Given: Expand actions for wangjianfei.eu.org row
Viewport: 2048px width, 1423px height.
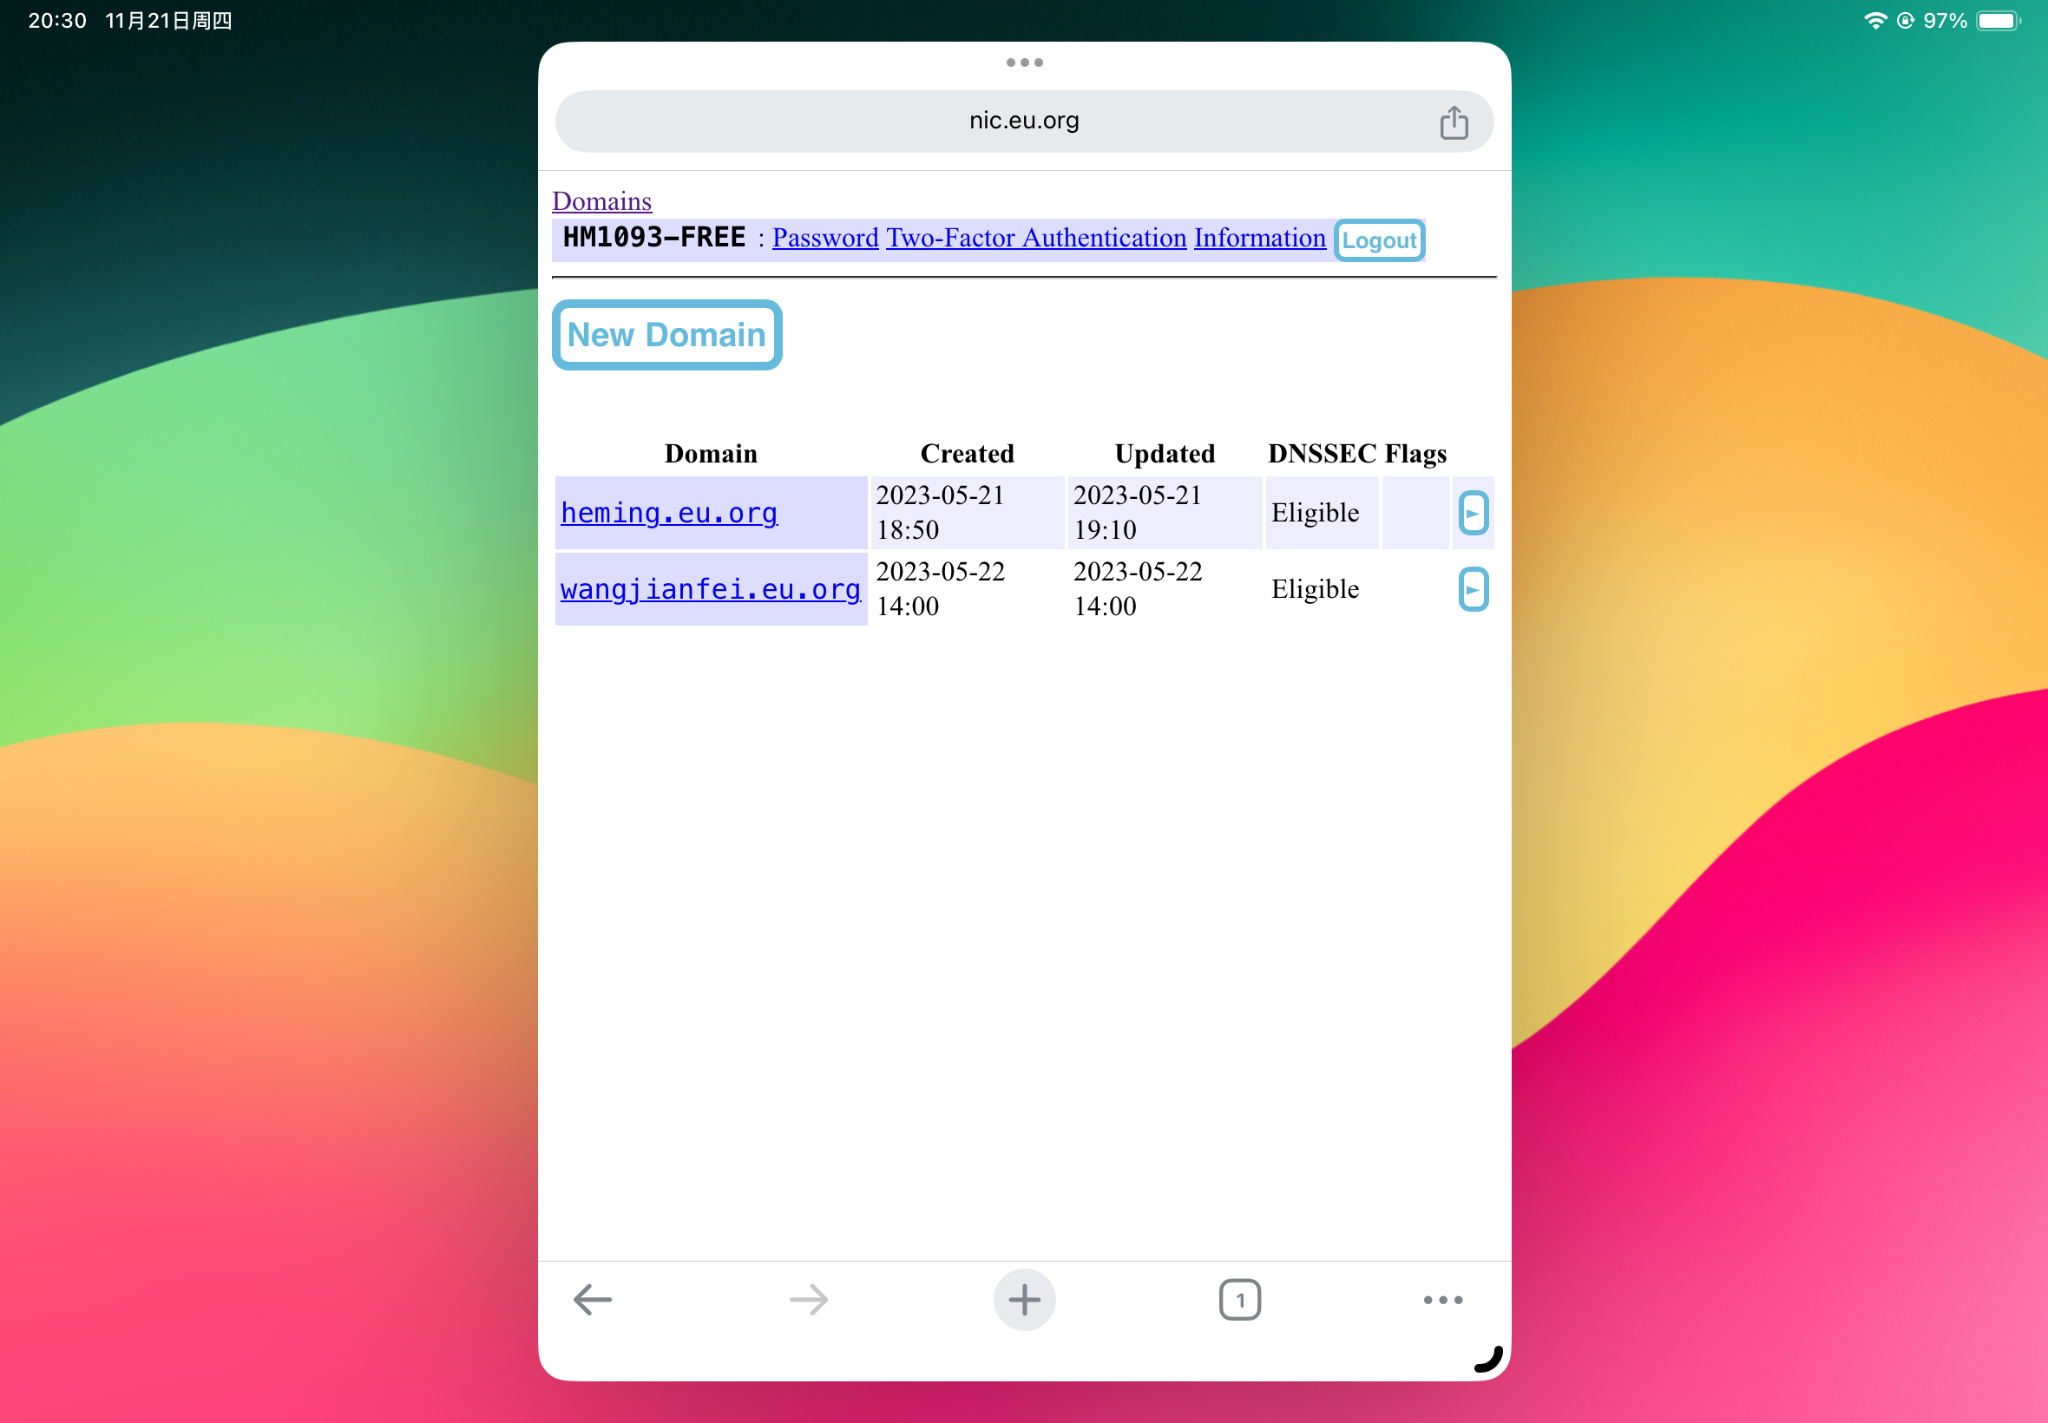Looking at the screenshot, I should click(x=1472, y=589).
